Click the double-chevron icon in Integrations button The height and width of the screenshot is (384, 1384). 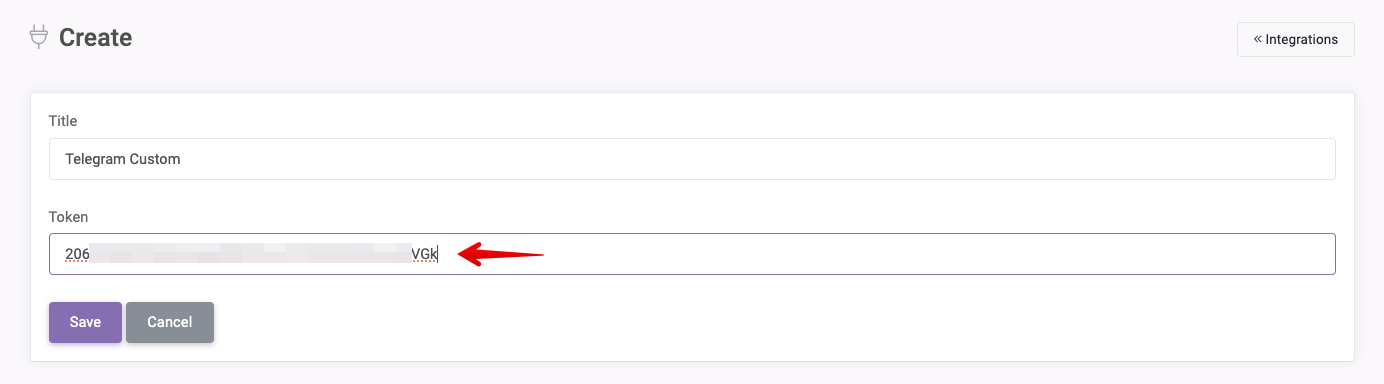[x=1257, y=39]
